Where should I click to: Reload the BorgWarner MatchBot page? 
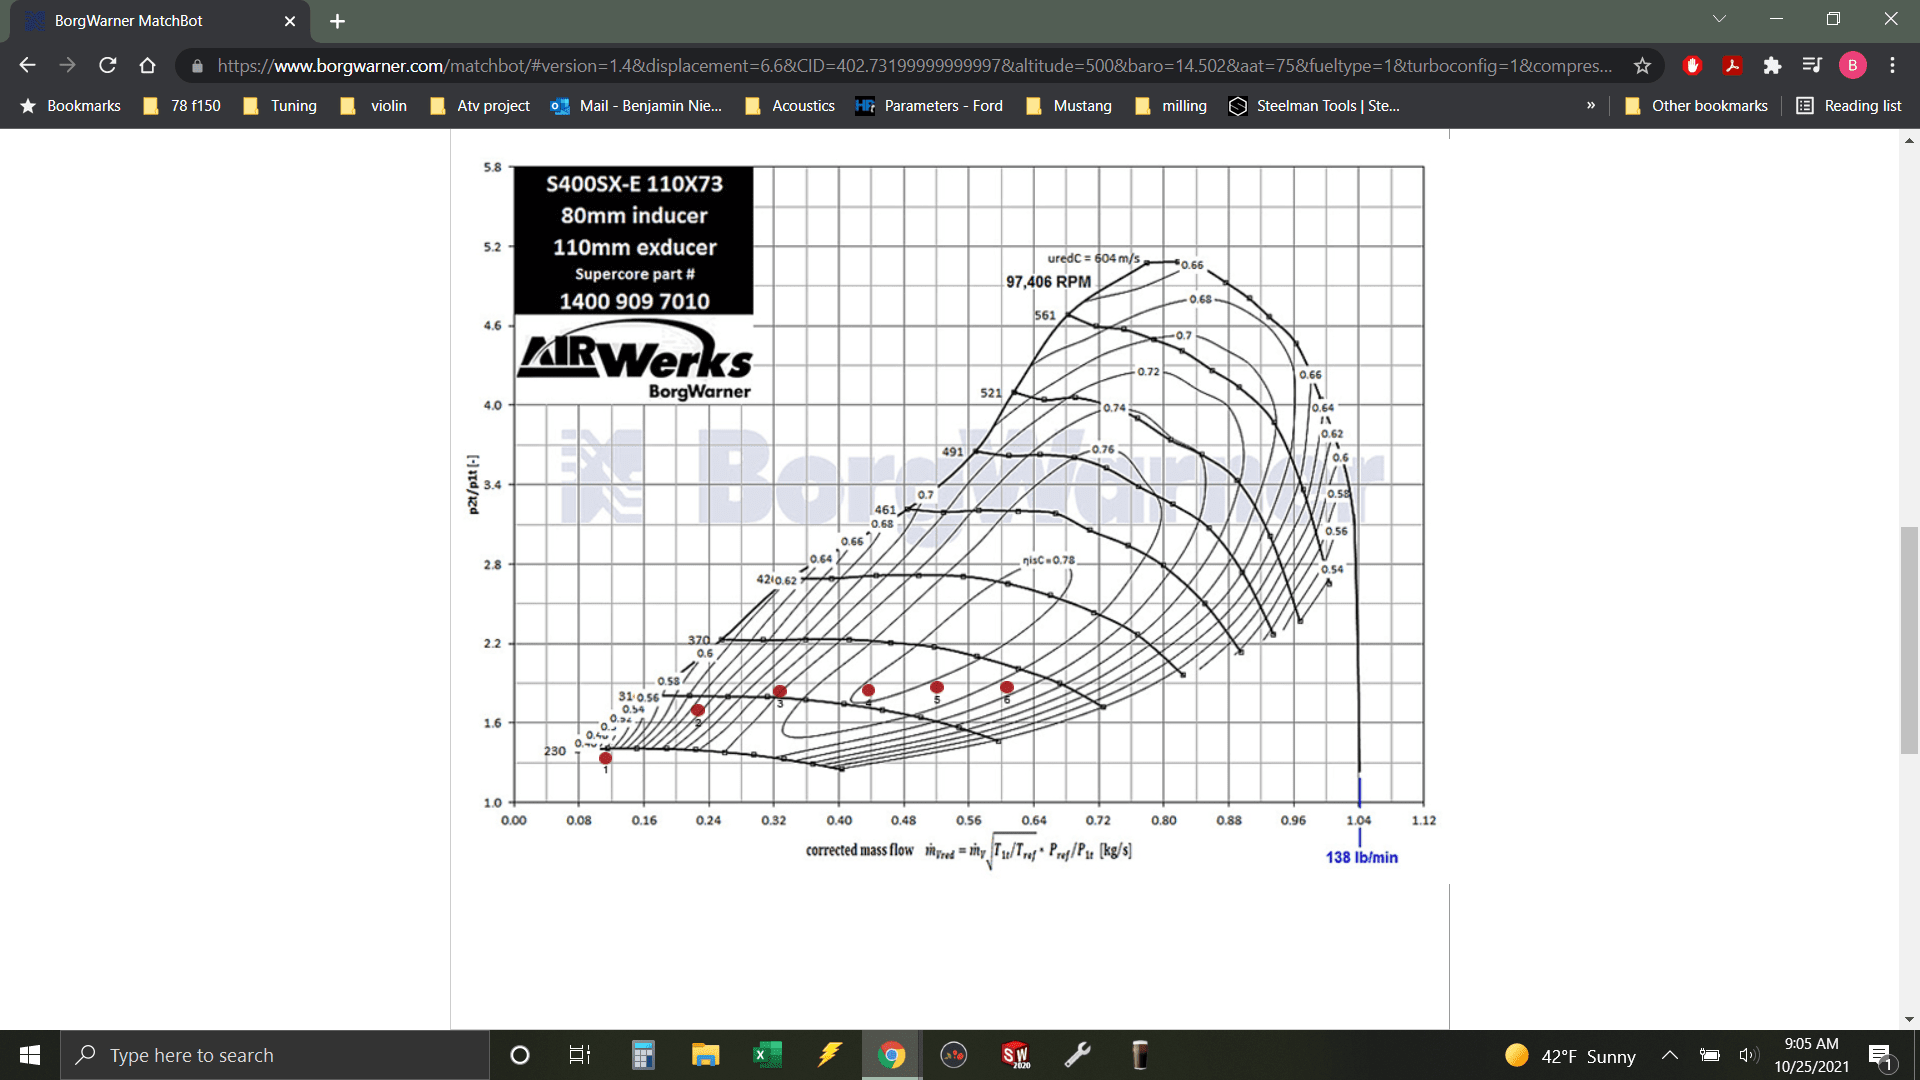click(107, 65)
